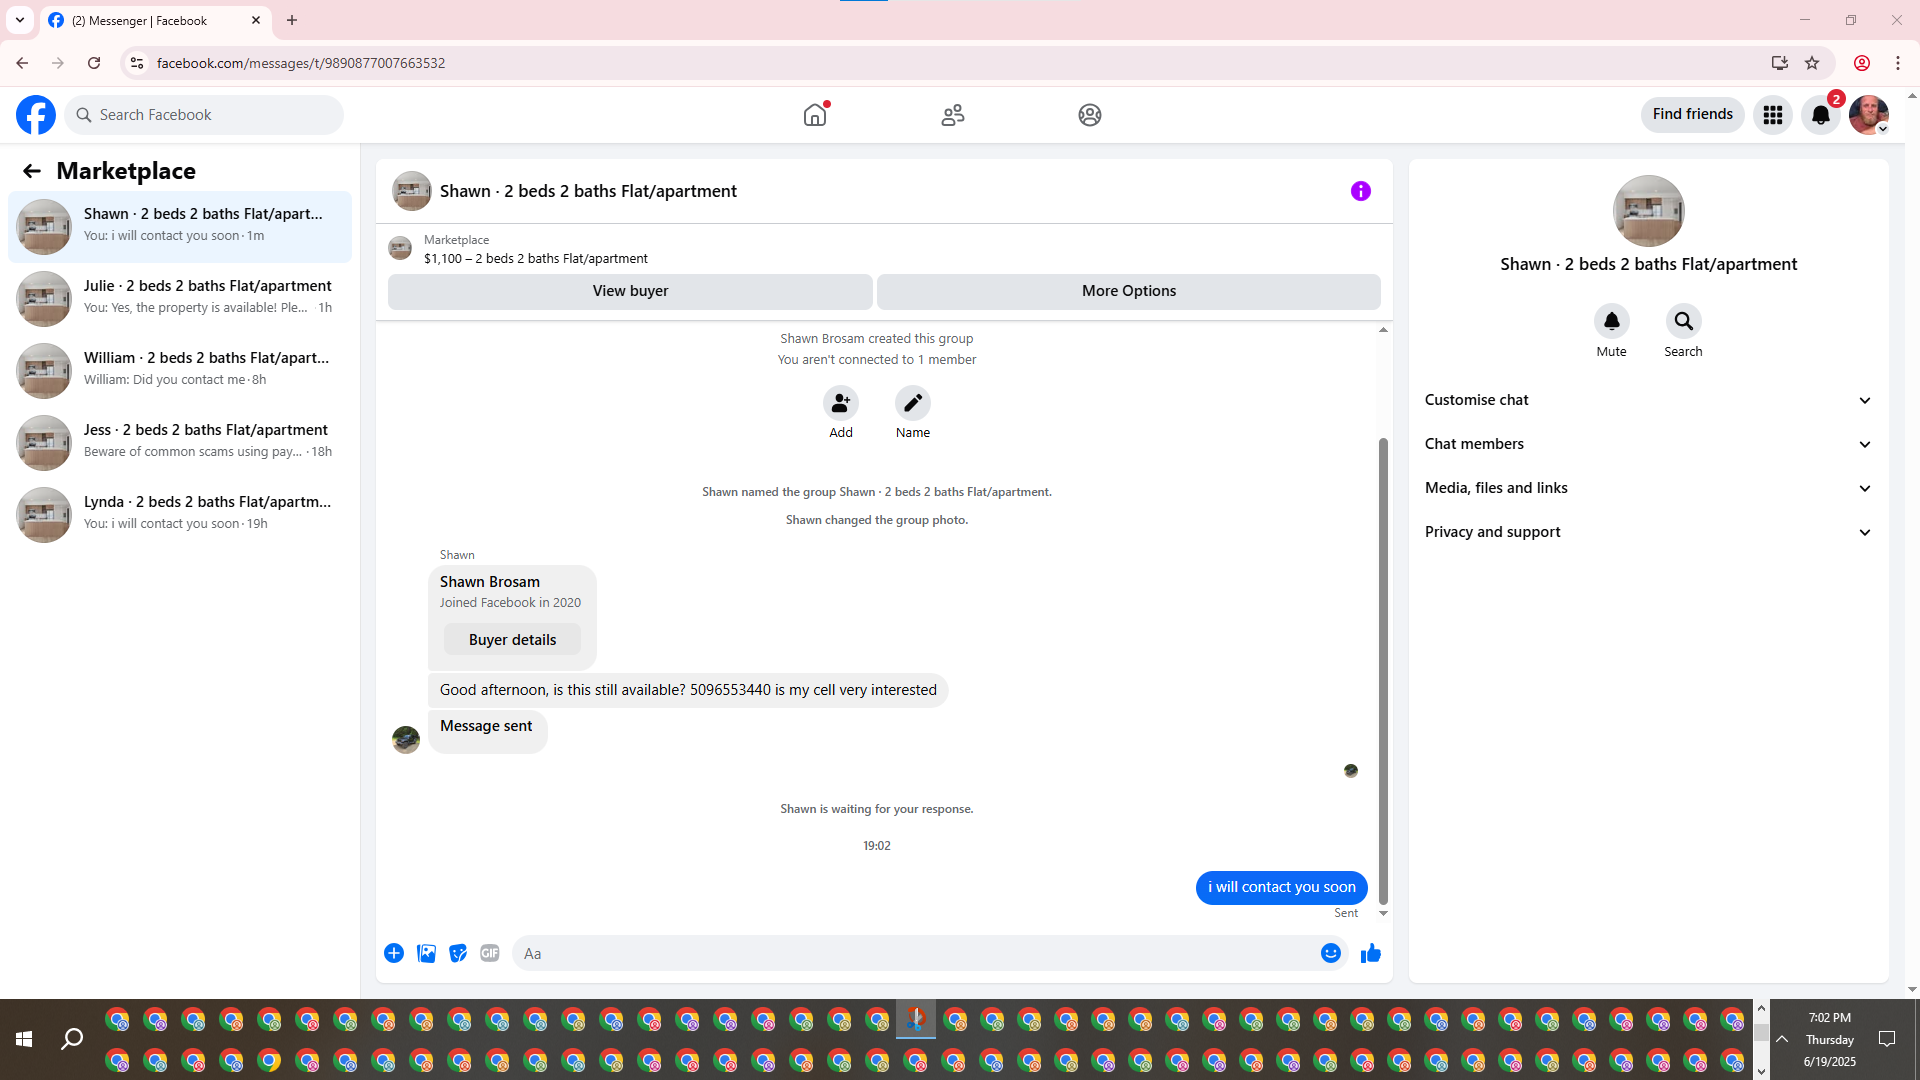Open Lynda's apartment conversation
This screenshot has height=1080, width=1920.
[180, 515]
